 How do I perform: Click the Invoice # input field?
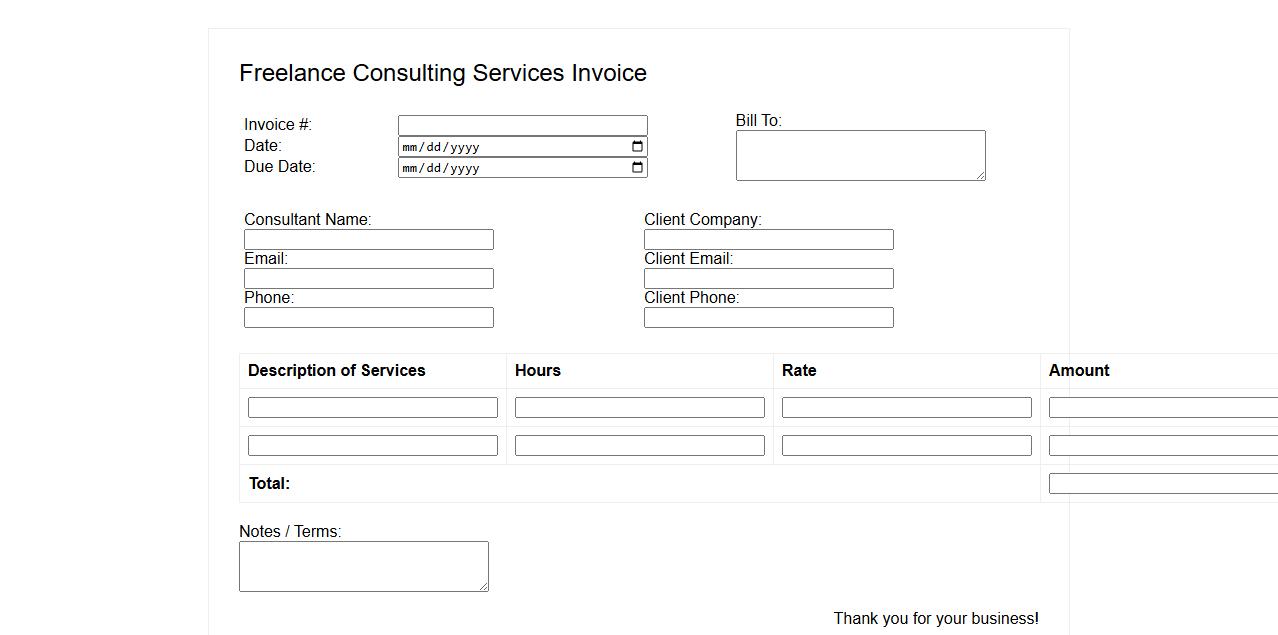(522, 125)
